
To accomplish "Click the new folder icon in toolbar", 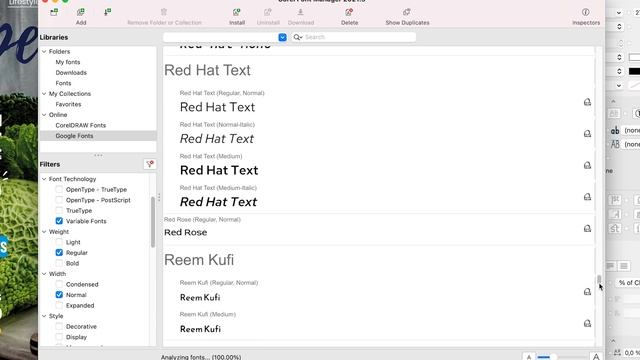I will pyautogui.click(x=54, y=12).
